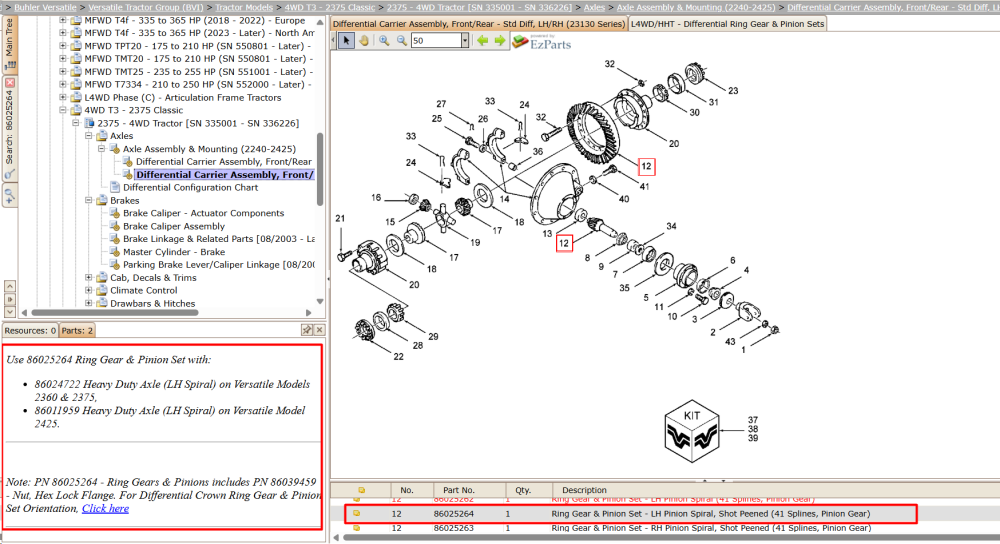Click callout number 23 in diagram
This screenshot has height=544, width=1000.
(x=733, y=91)
